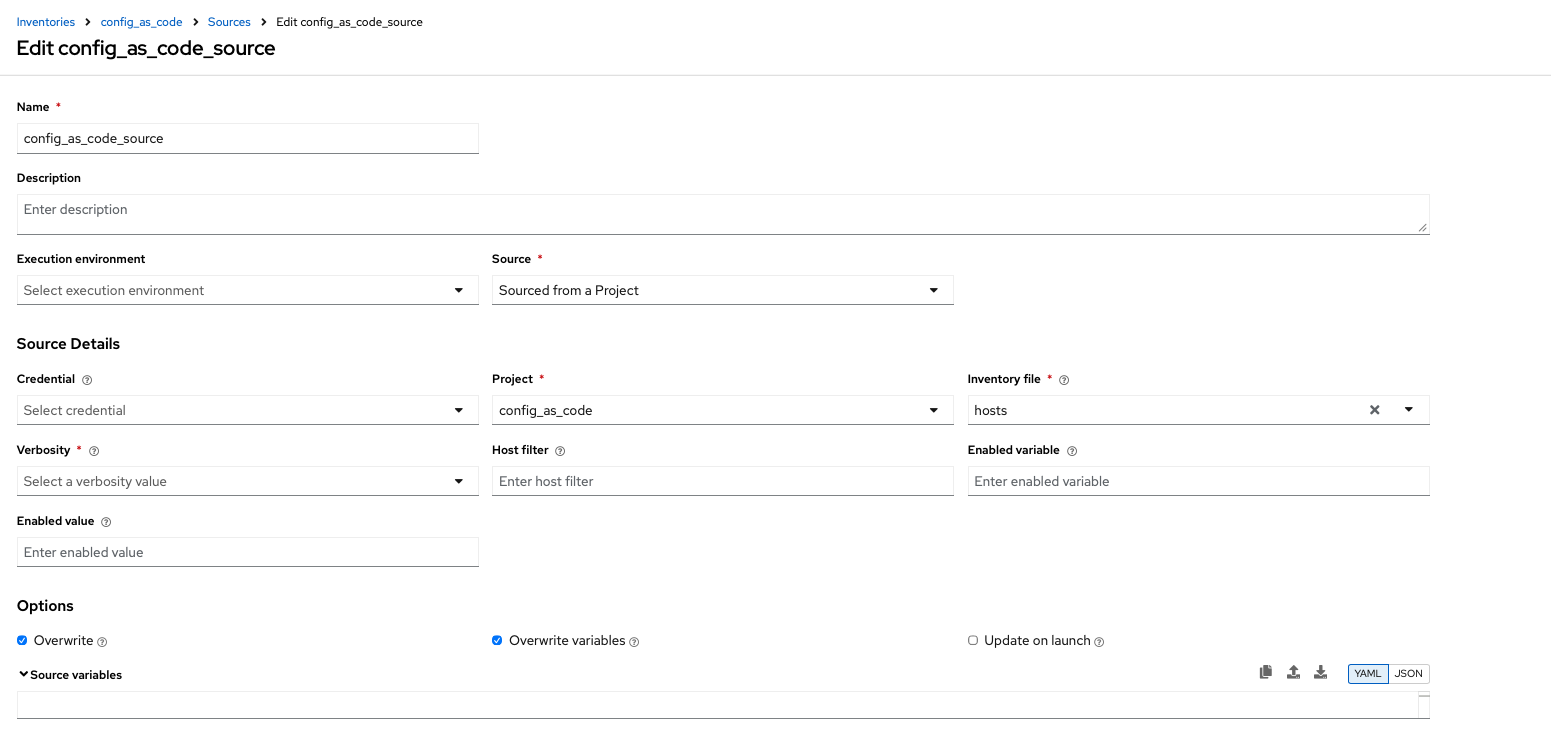Copy source variables to clipboard icon
The height and width of the screenshot is (748, 1551).
[x=1265, y=673]
